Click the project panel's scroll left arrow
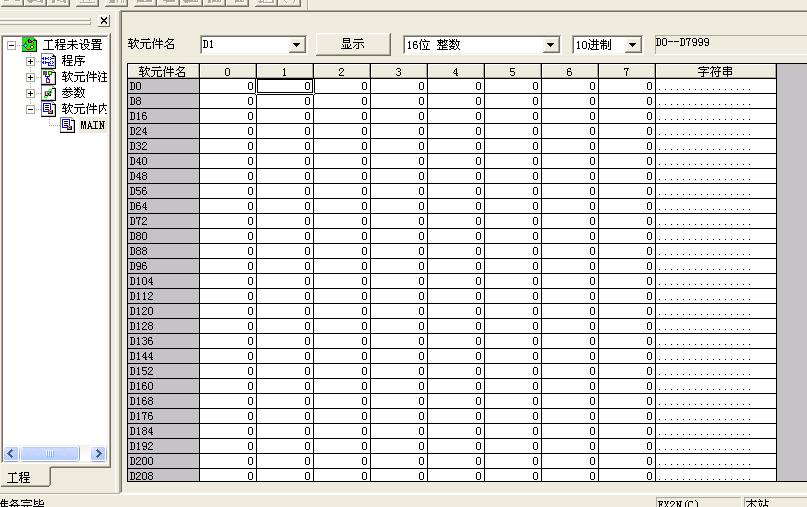The image size is (807, 507). [11, 454]
